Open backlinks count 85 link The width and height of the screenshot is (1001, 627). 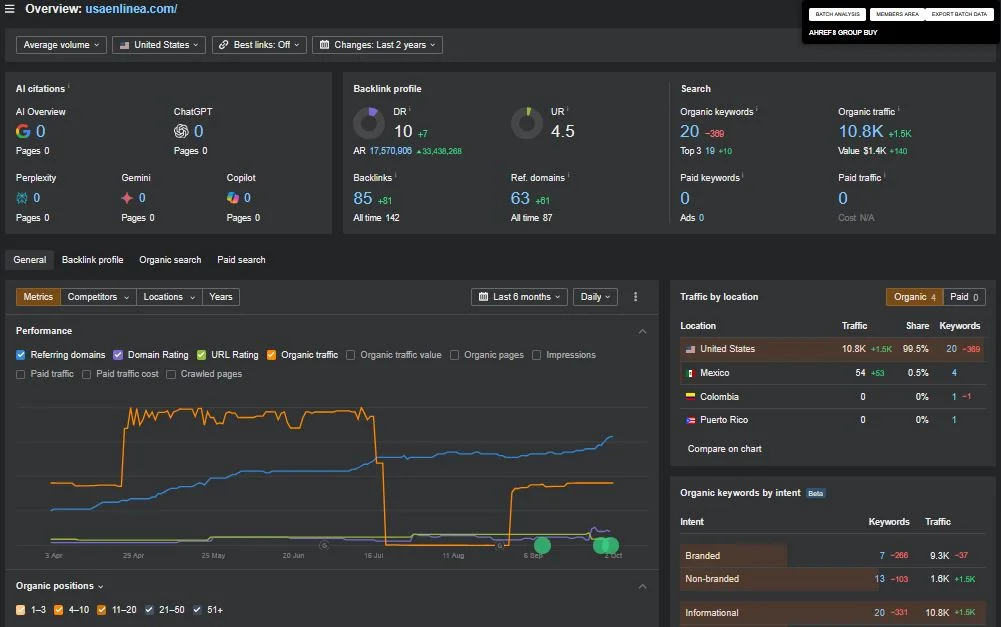[x=363, y=199]
